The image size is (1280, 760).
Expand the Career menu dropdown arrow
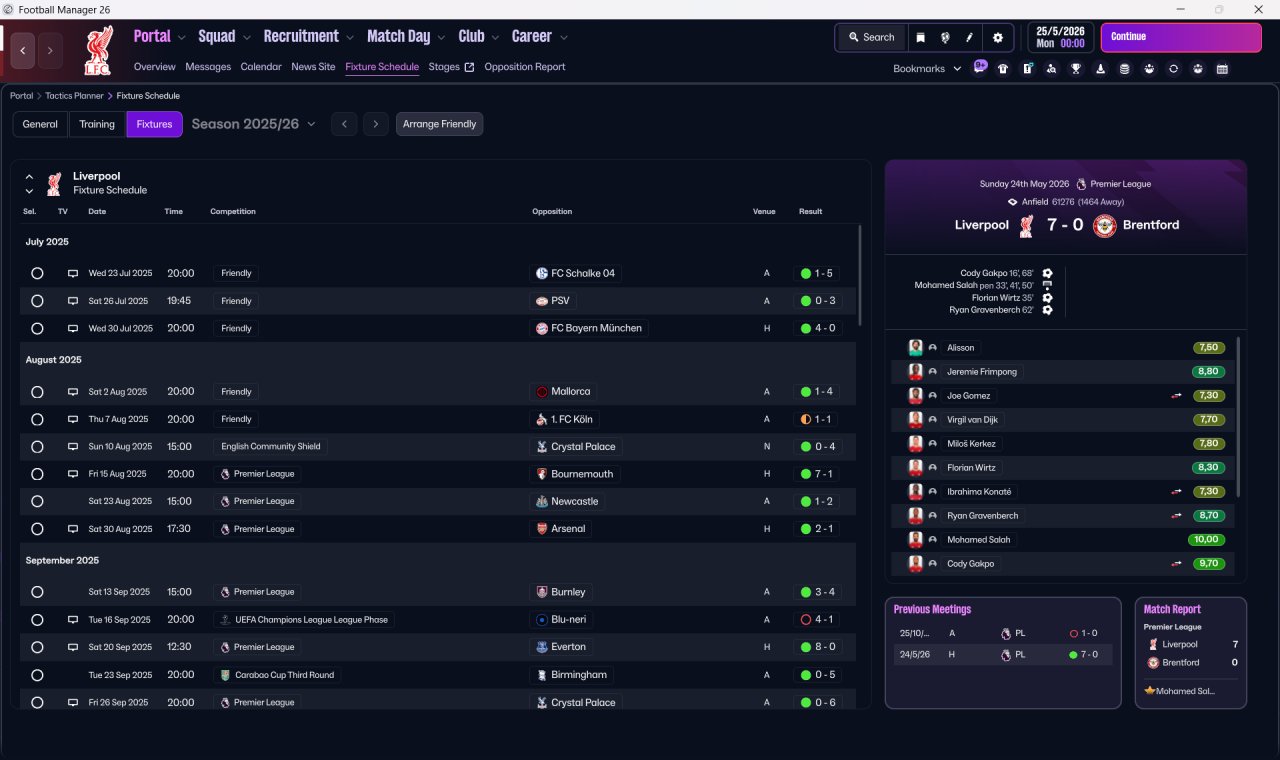click(x=564, y=38)
